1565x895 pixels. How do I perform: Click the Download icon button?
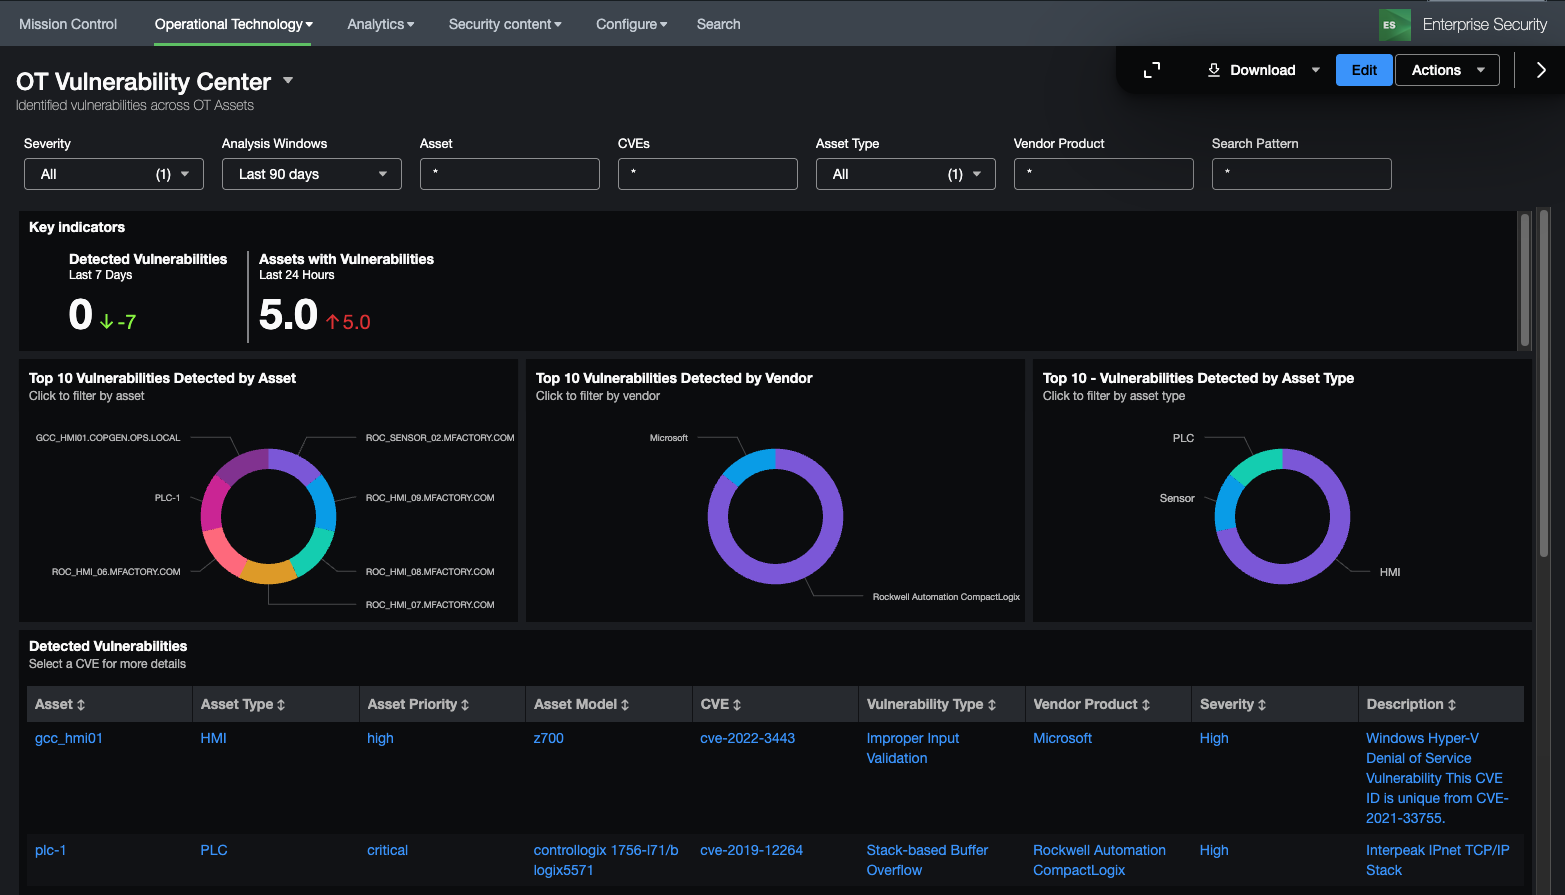pyautogui.click(x=1214, y=70)
